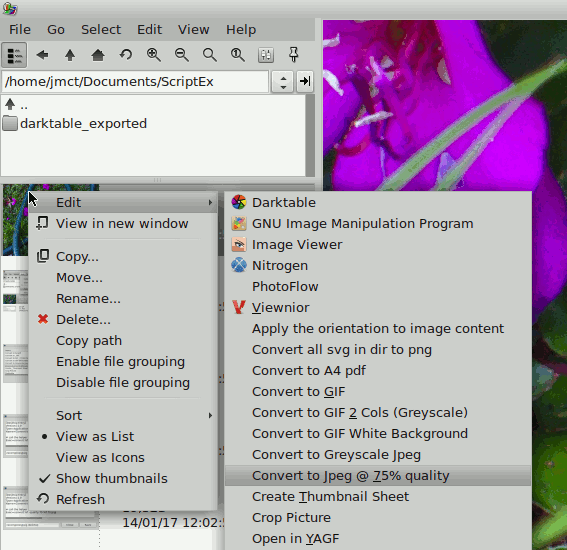Toggle Show thumbnails checkmark

tap(123, 478)
